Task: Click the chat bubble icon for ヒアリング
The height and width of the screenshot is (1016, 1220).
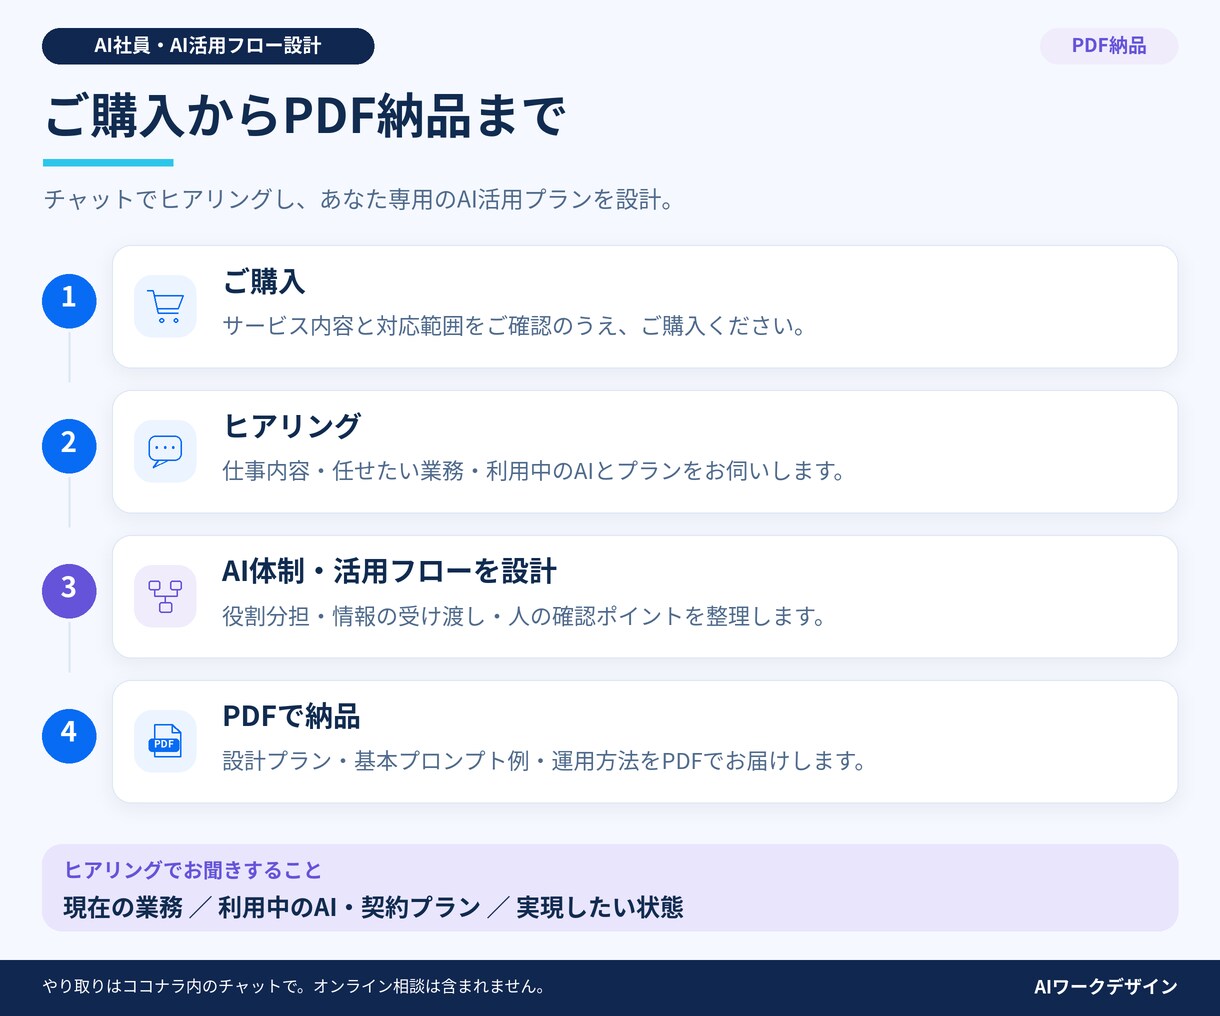Action: click(165, 451)
